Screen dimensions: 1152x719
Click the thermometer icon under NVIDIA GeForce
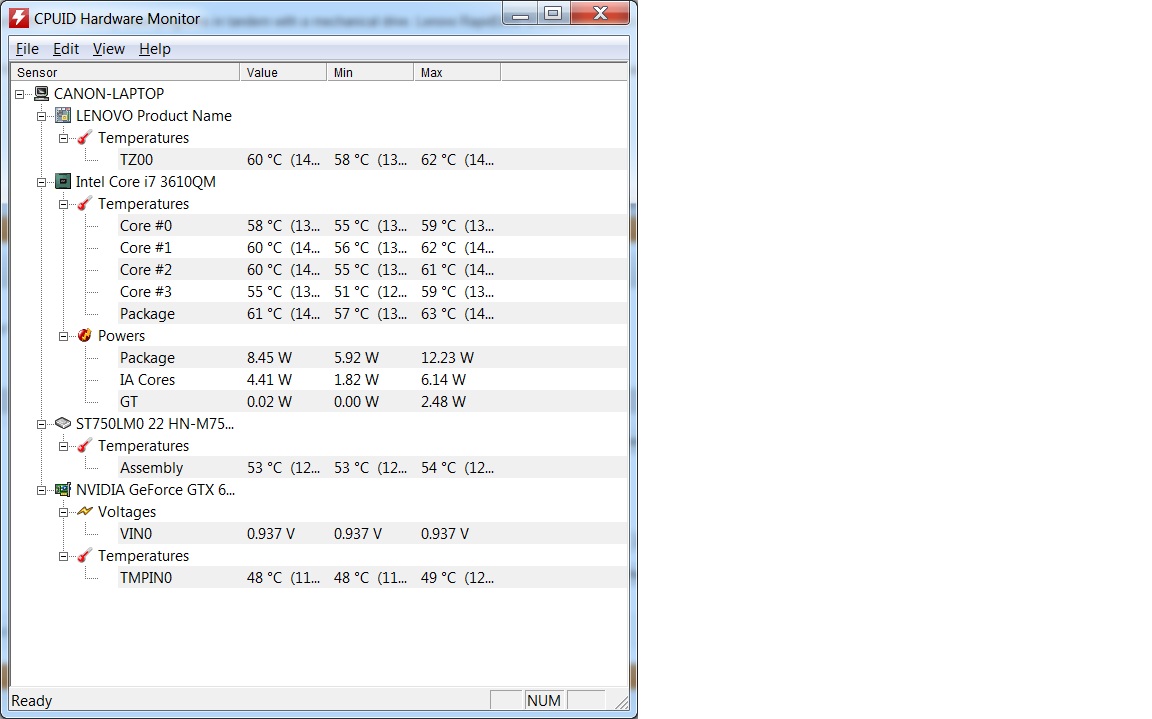tap(85, 556)
